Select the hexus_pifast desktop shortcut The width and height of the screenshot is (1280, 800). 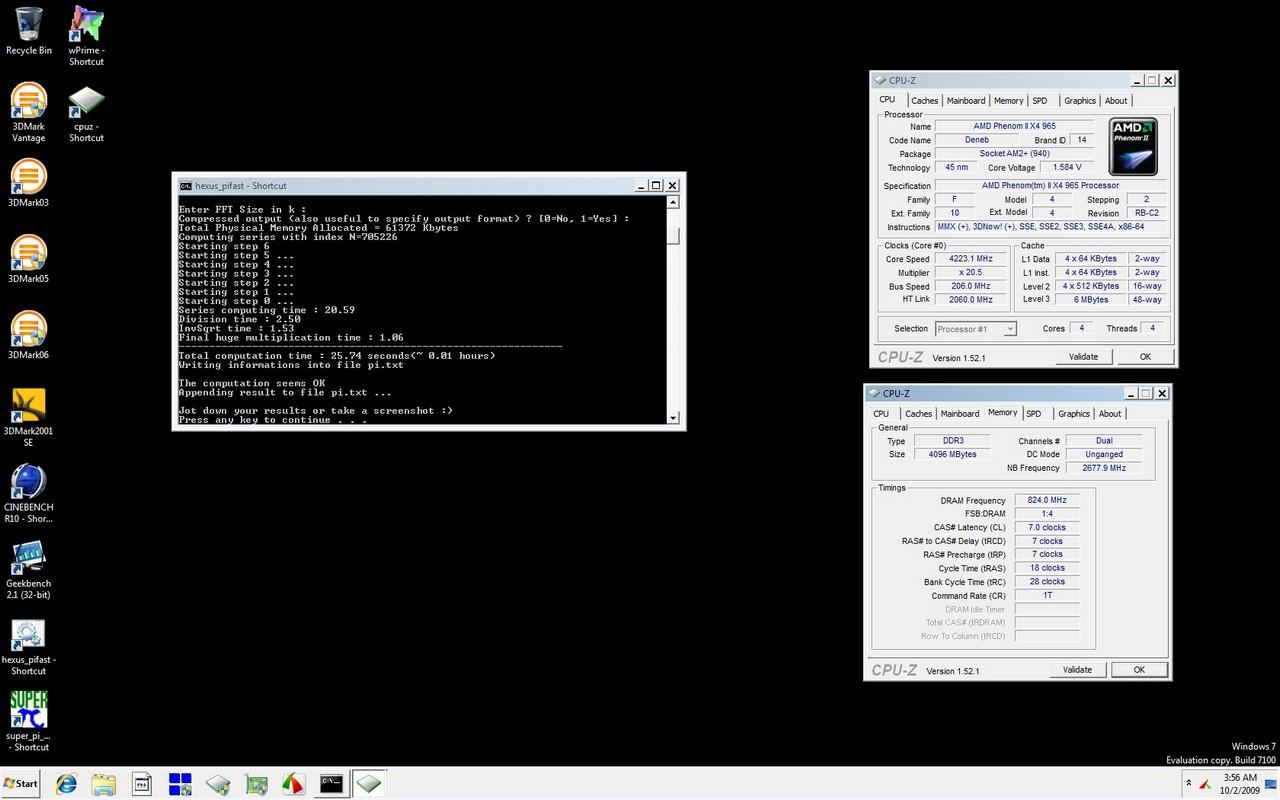[29, 647]
